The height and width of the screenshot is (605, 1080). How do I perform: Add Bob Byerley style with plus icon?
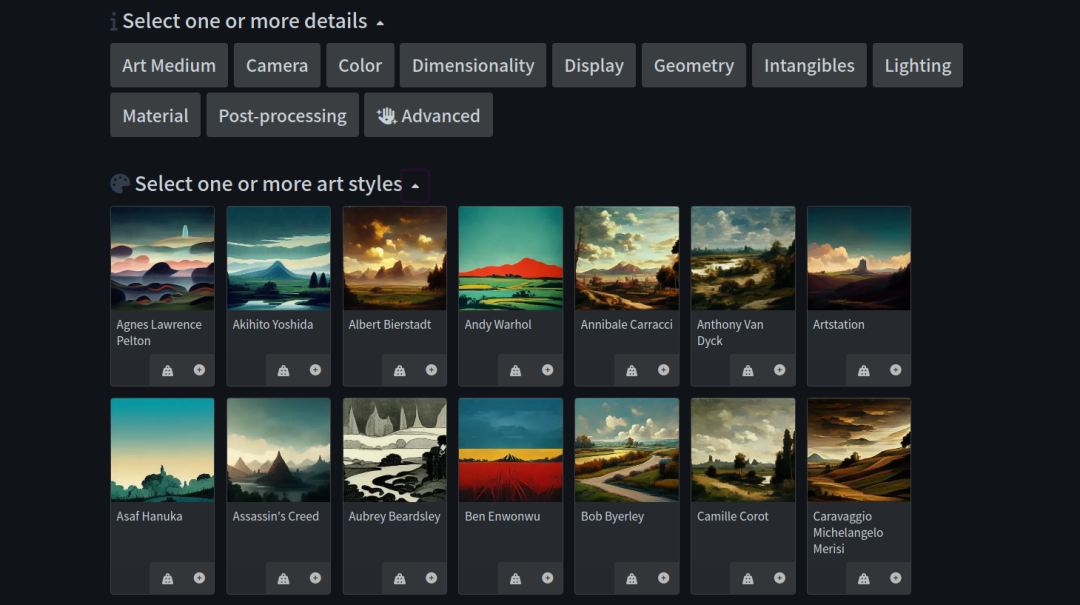(x=663, y=578)
